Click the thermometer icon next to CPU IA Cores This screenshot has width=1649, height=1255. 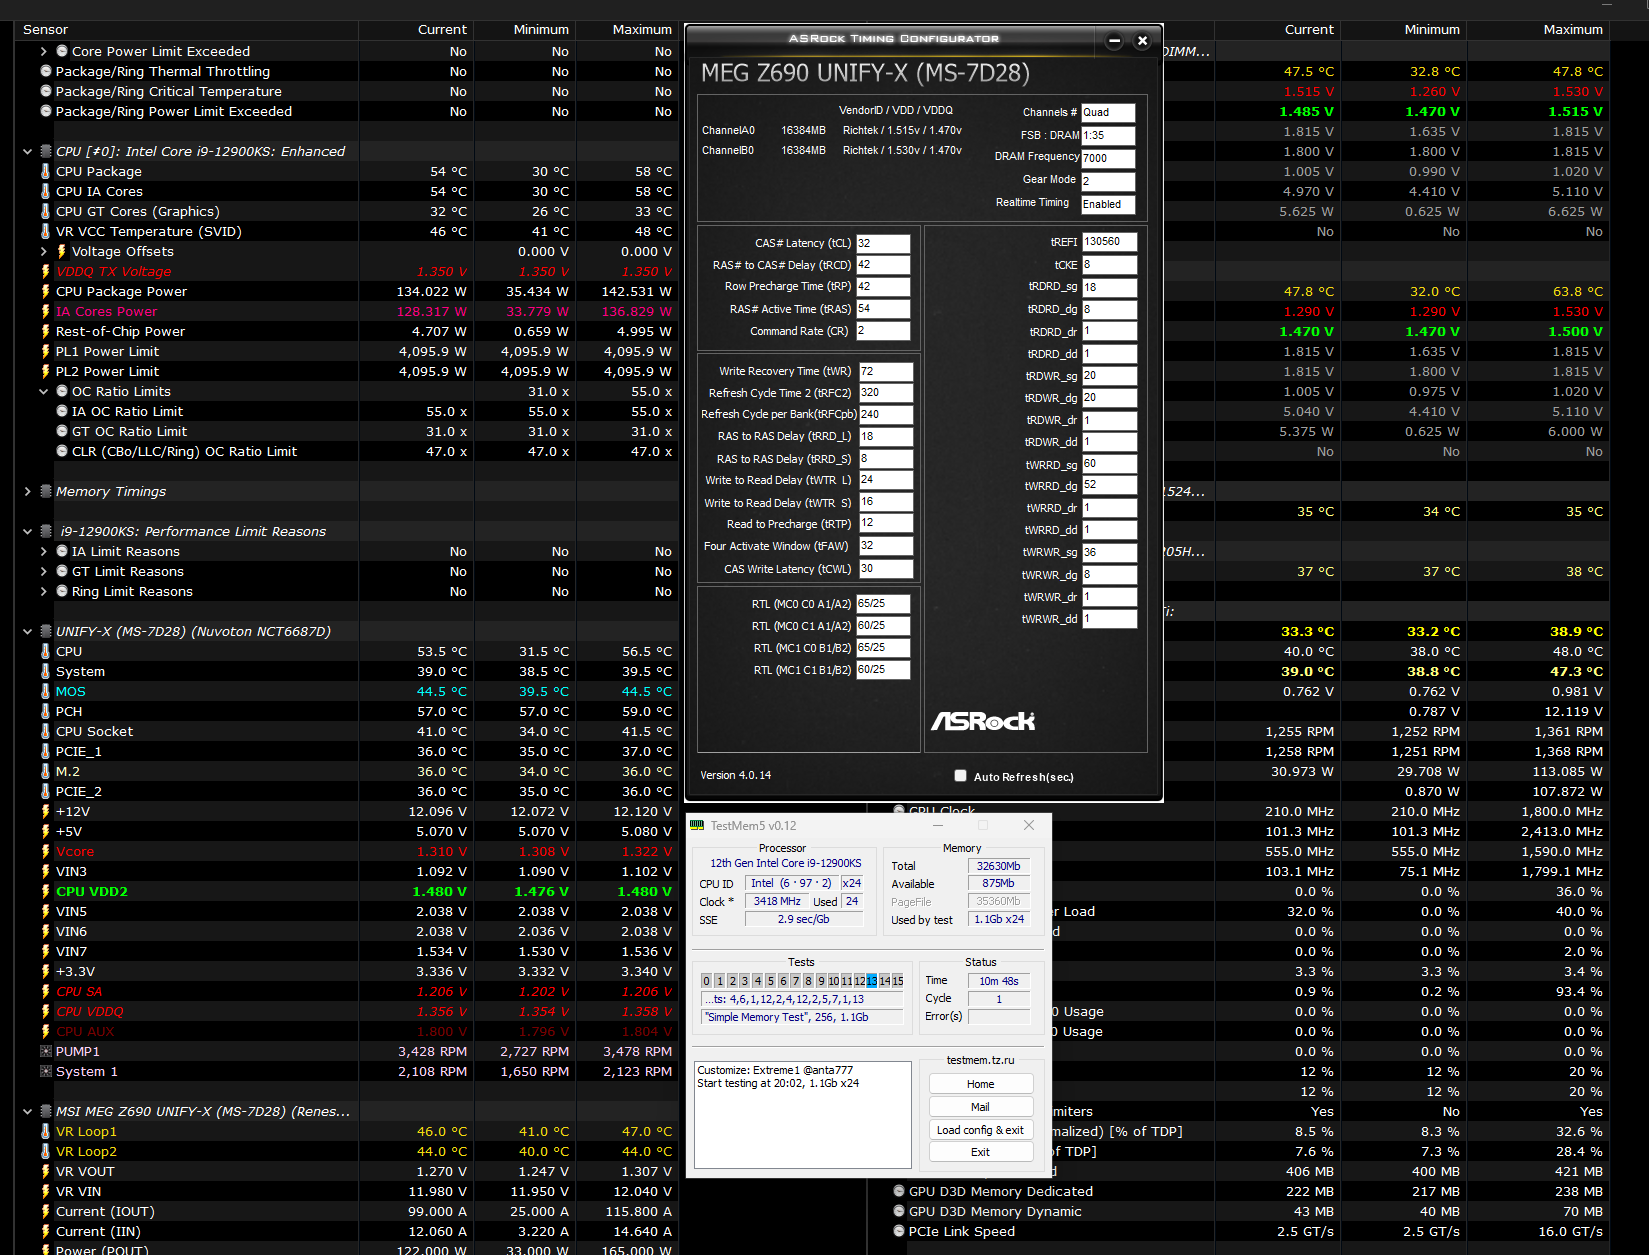click(x=45, y=191)
